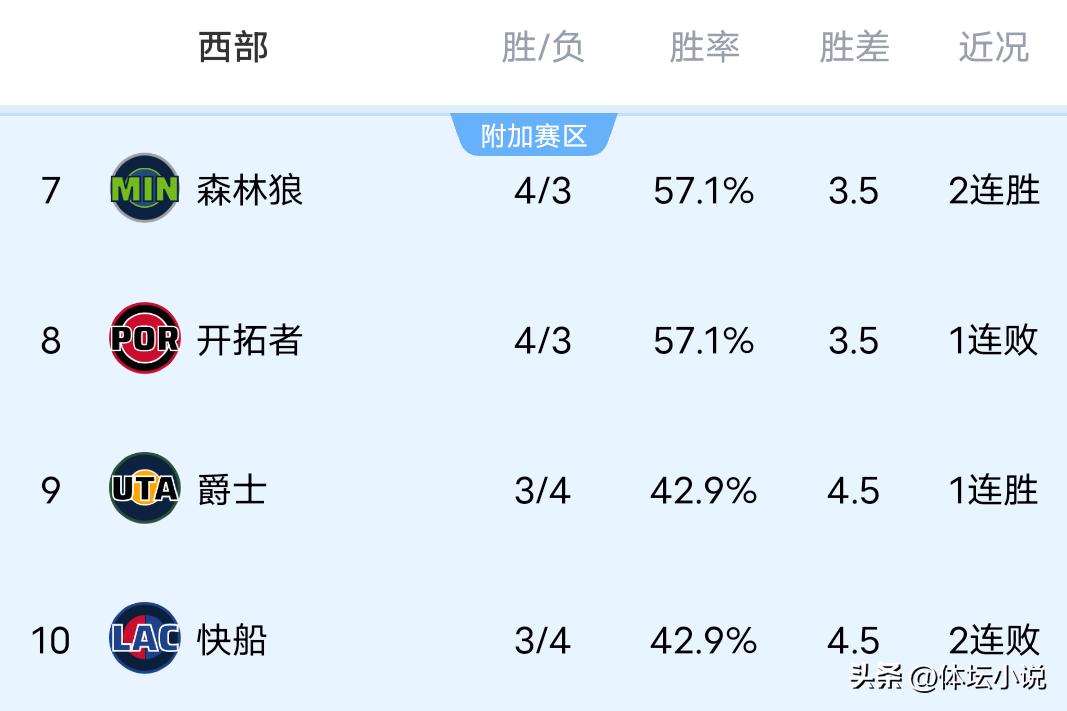Screen dimensions: 1067x711
Task: Tap the Jazz UTA team logo
Action: 145,489
